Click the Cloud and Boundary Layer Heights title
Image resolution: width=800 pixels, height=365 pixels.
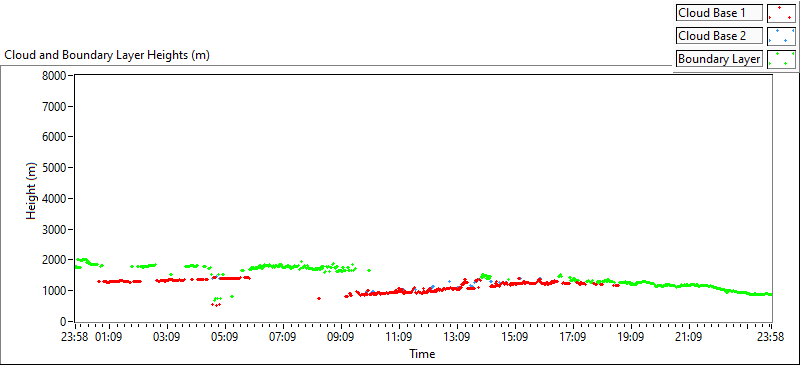point(107,55)
